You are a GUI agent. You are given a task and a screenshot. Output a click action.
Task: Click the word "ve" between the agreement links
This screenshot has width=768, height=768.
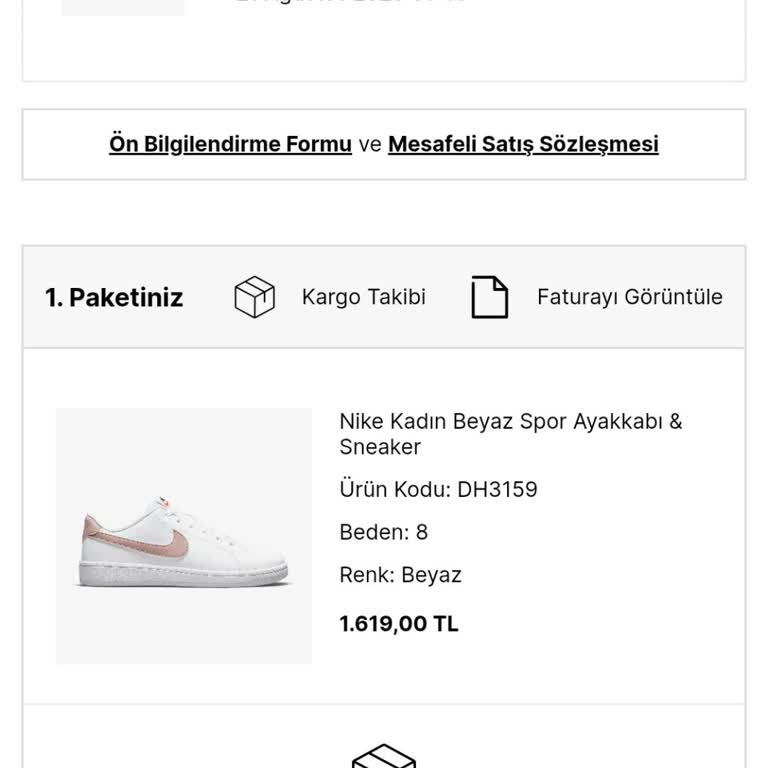(x=370, y=144)
